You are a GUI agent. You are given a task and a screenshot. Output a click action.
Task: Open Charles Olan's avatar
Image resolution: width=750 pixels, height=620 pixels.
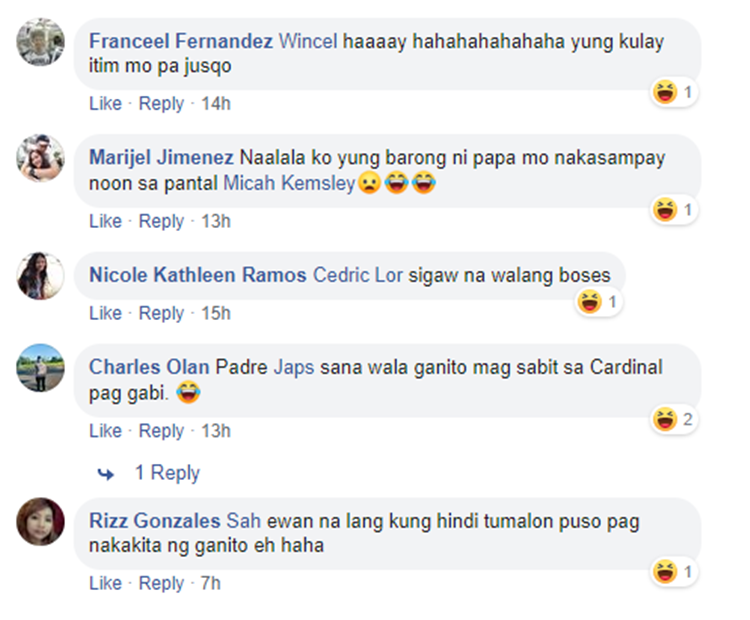coord(41,368)
